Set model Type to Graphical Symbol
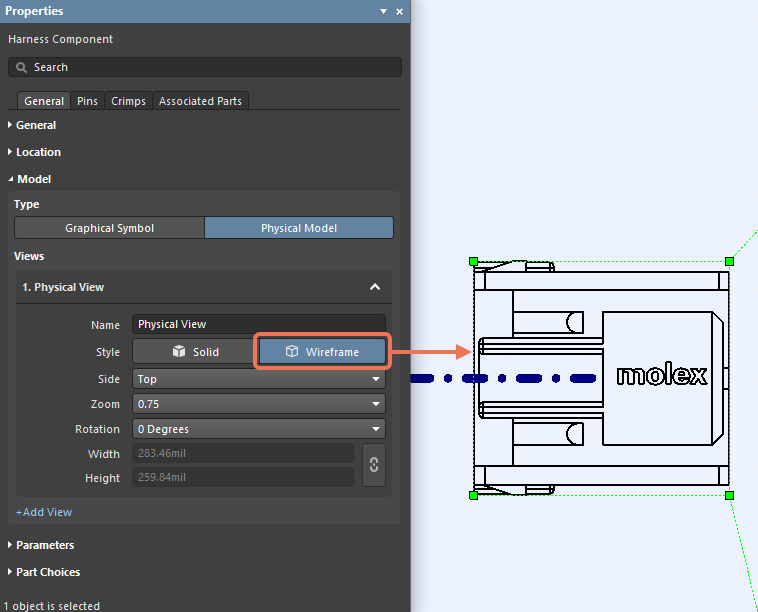Viewport: 758px width, 612px height. pos(109,228)
